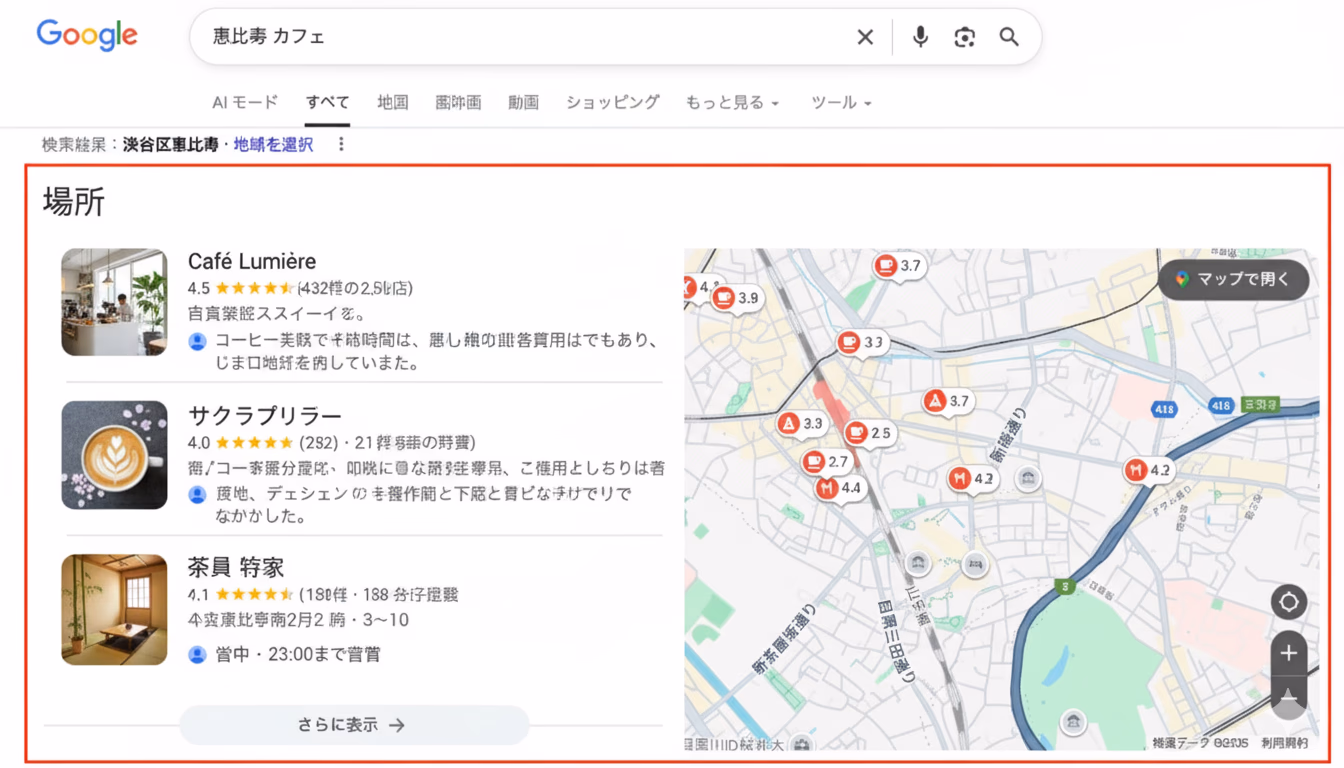The height and width of the screenshot is (768, 1344).
Task: Click the マップで開く button
Action: (x=1234, y=279)
